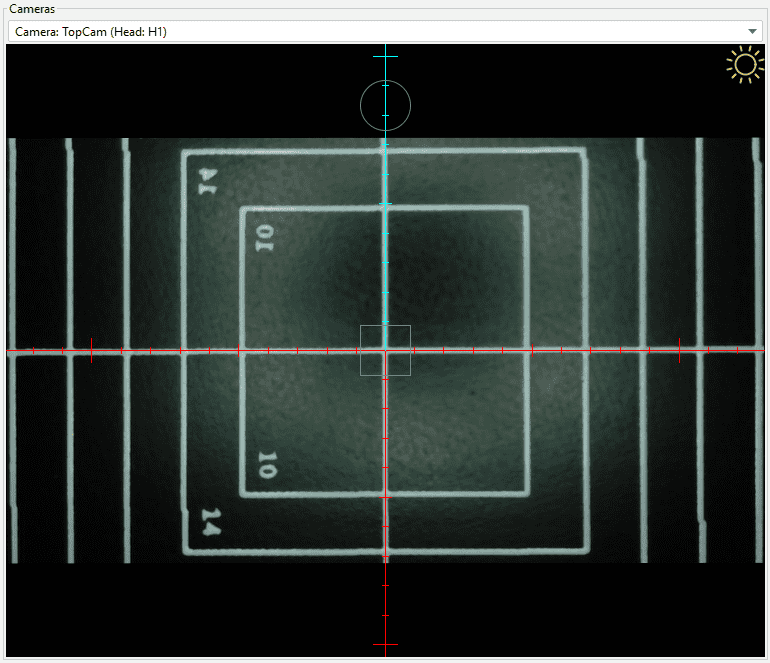Click the bottom-right corner of inner square

click(526, 493)
